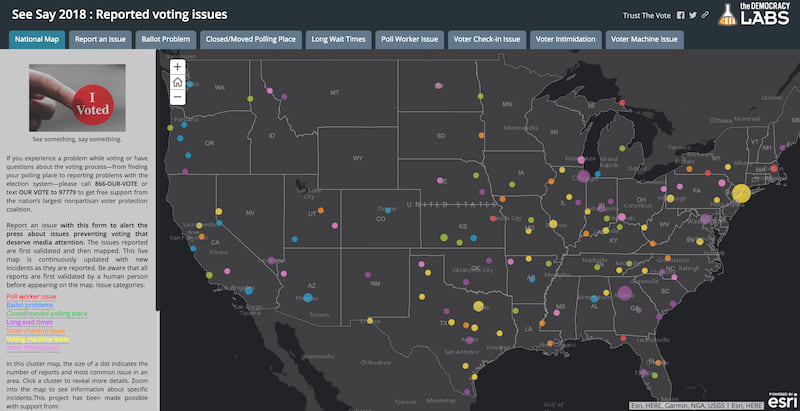800x411 pixels.
Task: Show the Voter Intimidation tab
Action: [x=566, y=39]
